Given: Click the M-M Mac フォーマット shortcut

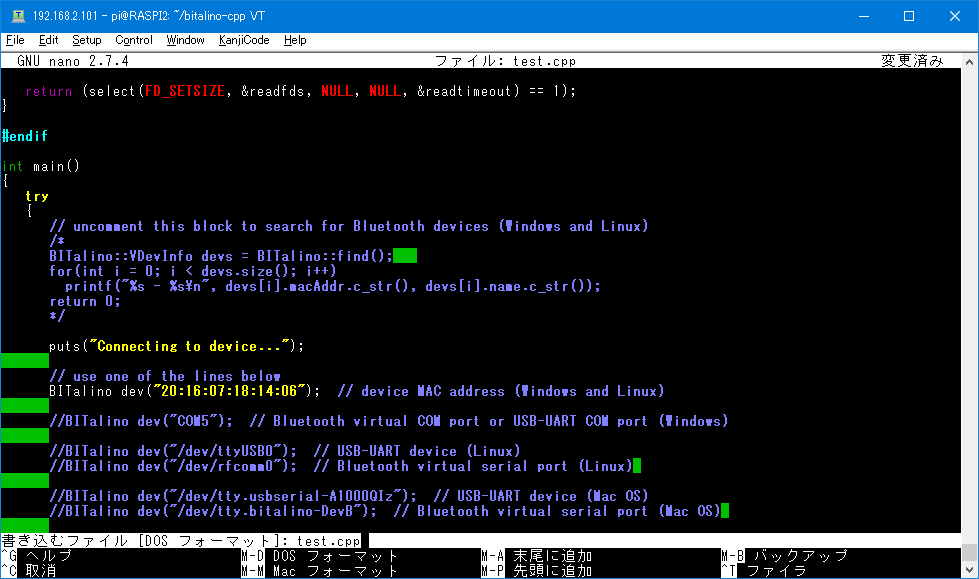Looking at the screenshot, I should click(320, 571).
